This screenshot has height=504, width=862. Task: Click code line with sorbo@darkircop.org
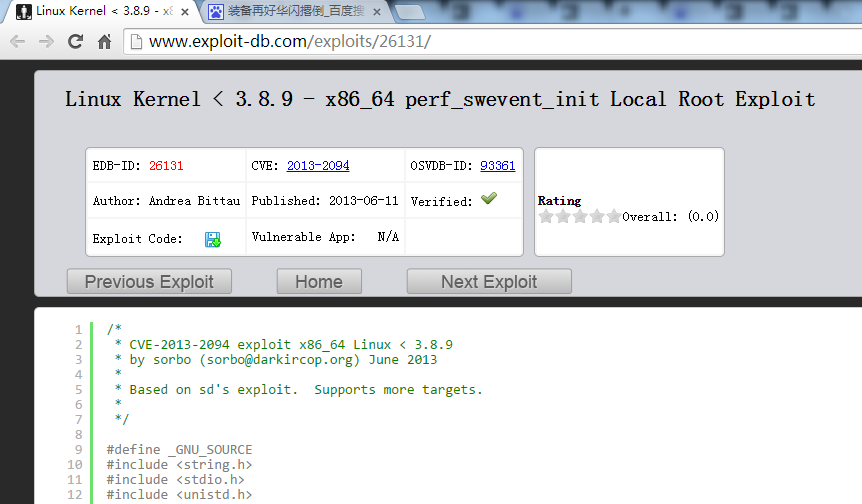276,360
